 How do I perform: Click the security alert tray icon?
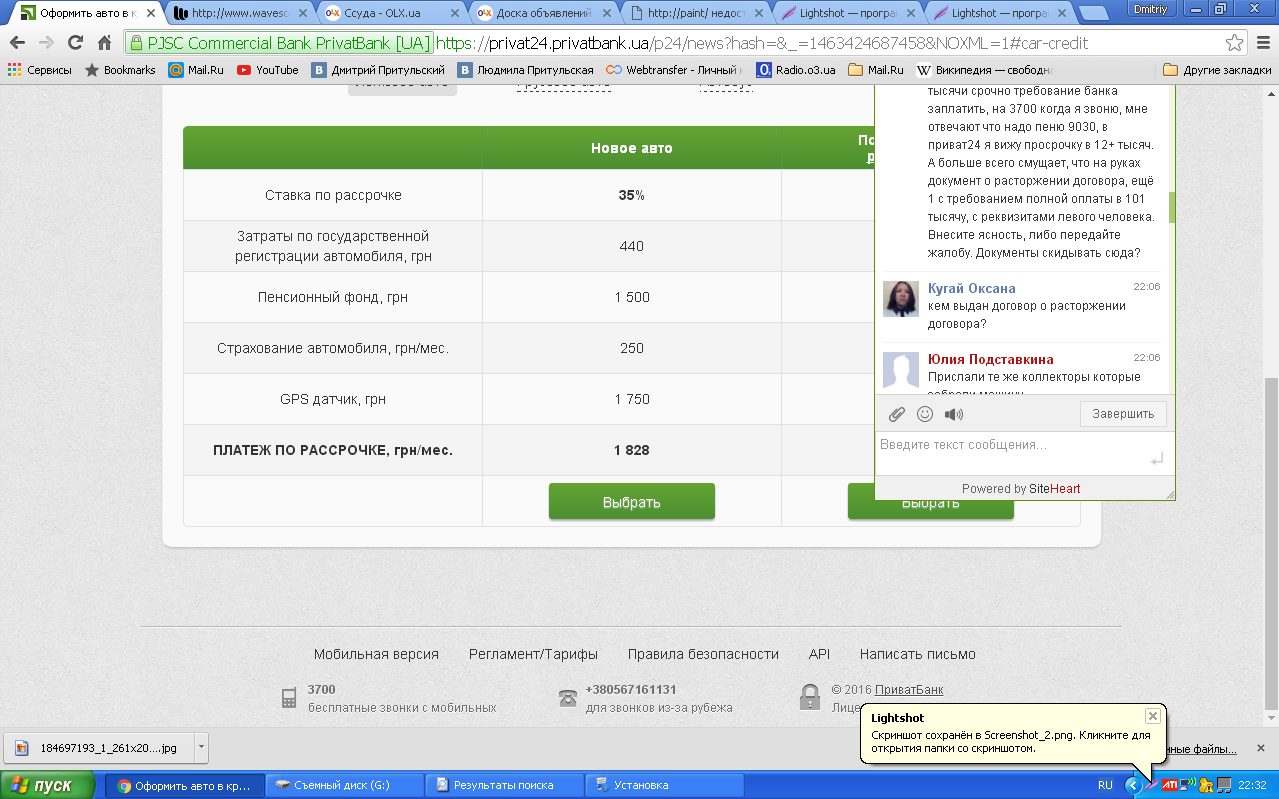click(x=1206, y=785)
